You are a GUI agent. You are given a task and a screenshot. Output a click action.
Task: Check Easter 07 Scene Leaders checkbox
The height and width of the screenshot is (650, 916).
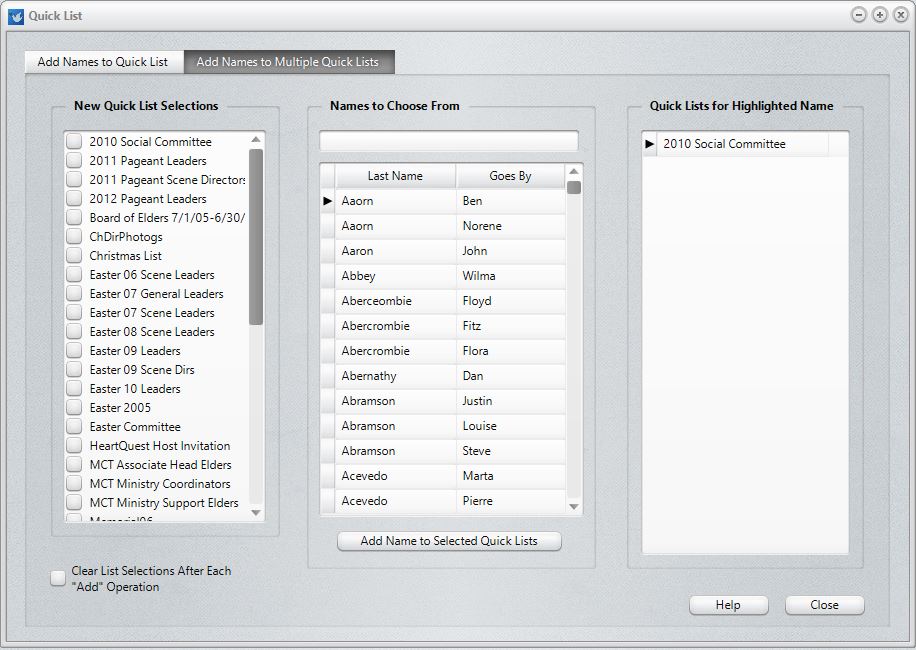click(74, 313)
